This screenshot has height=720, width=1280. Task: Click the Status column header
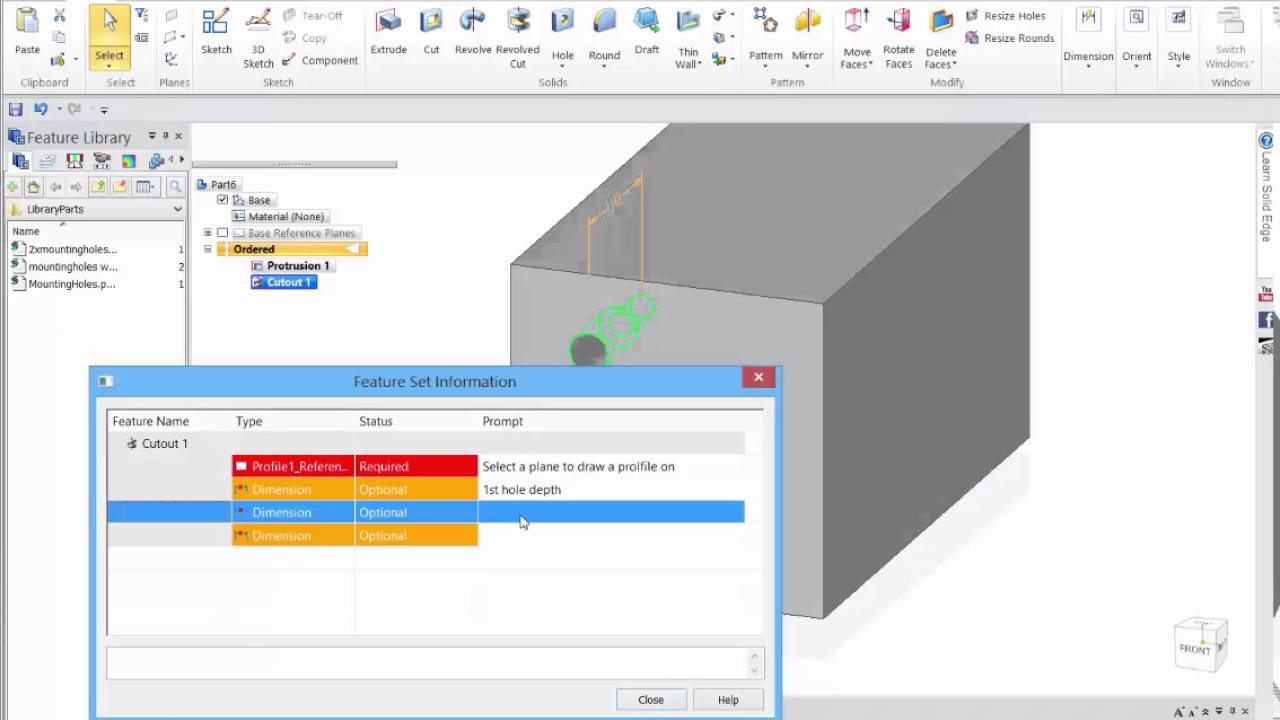click(376, 421)
